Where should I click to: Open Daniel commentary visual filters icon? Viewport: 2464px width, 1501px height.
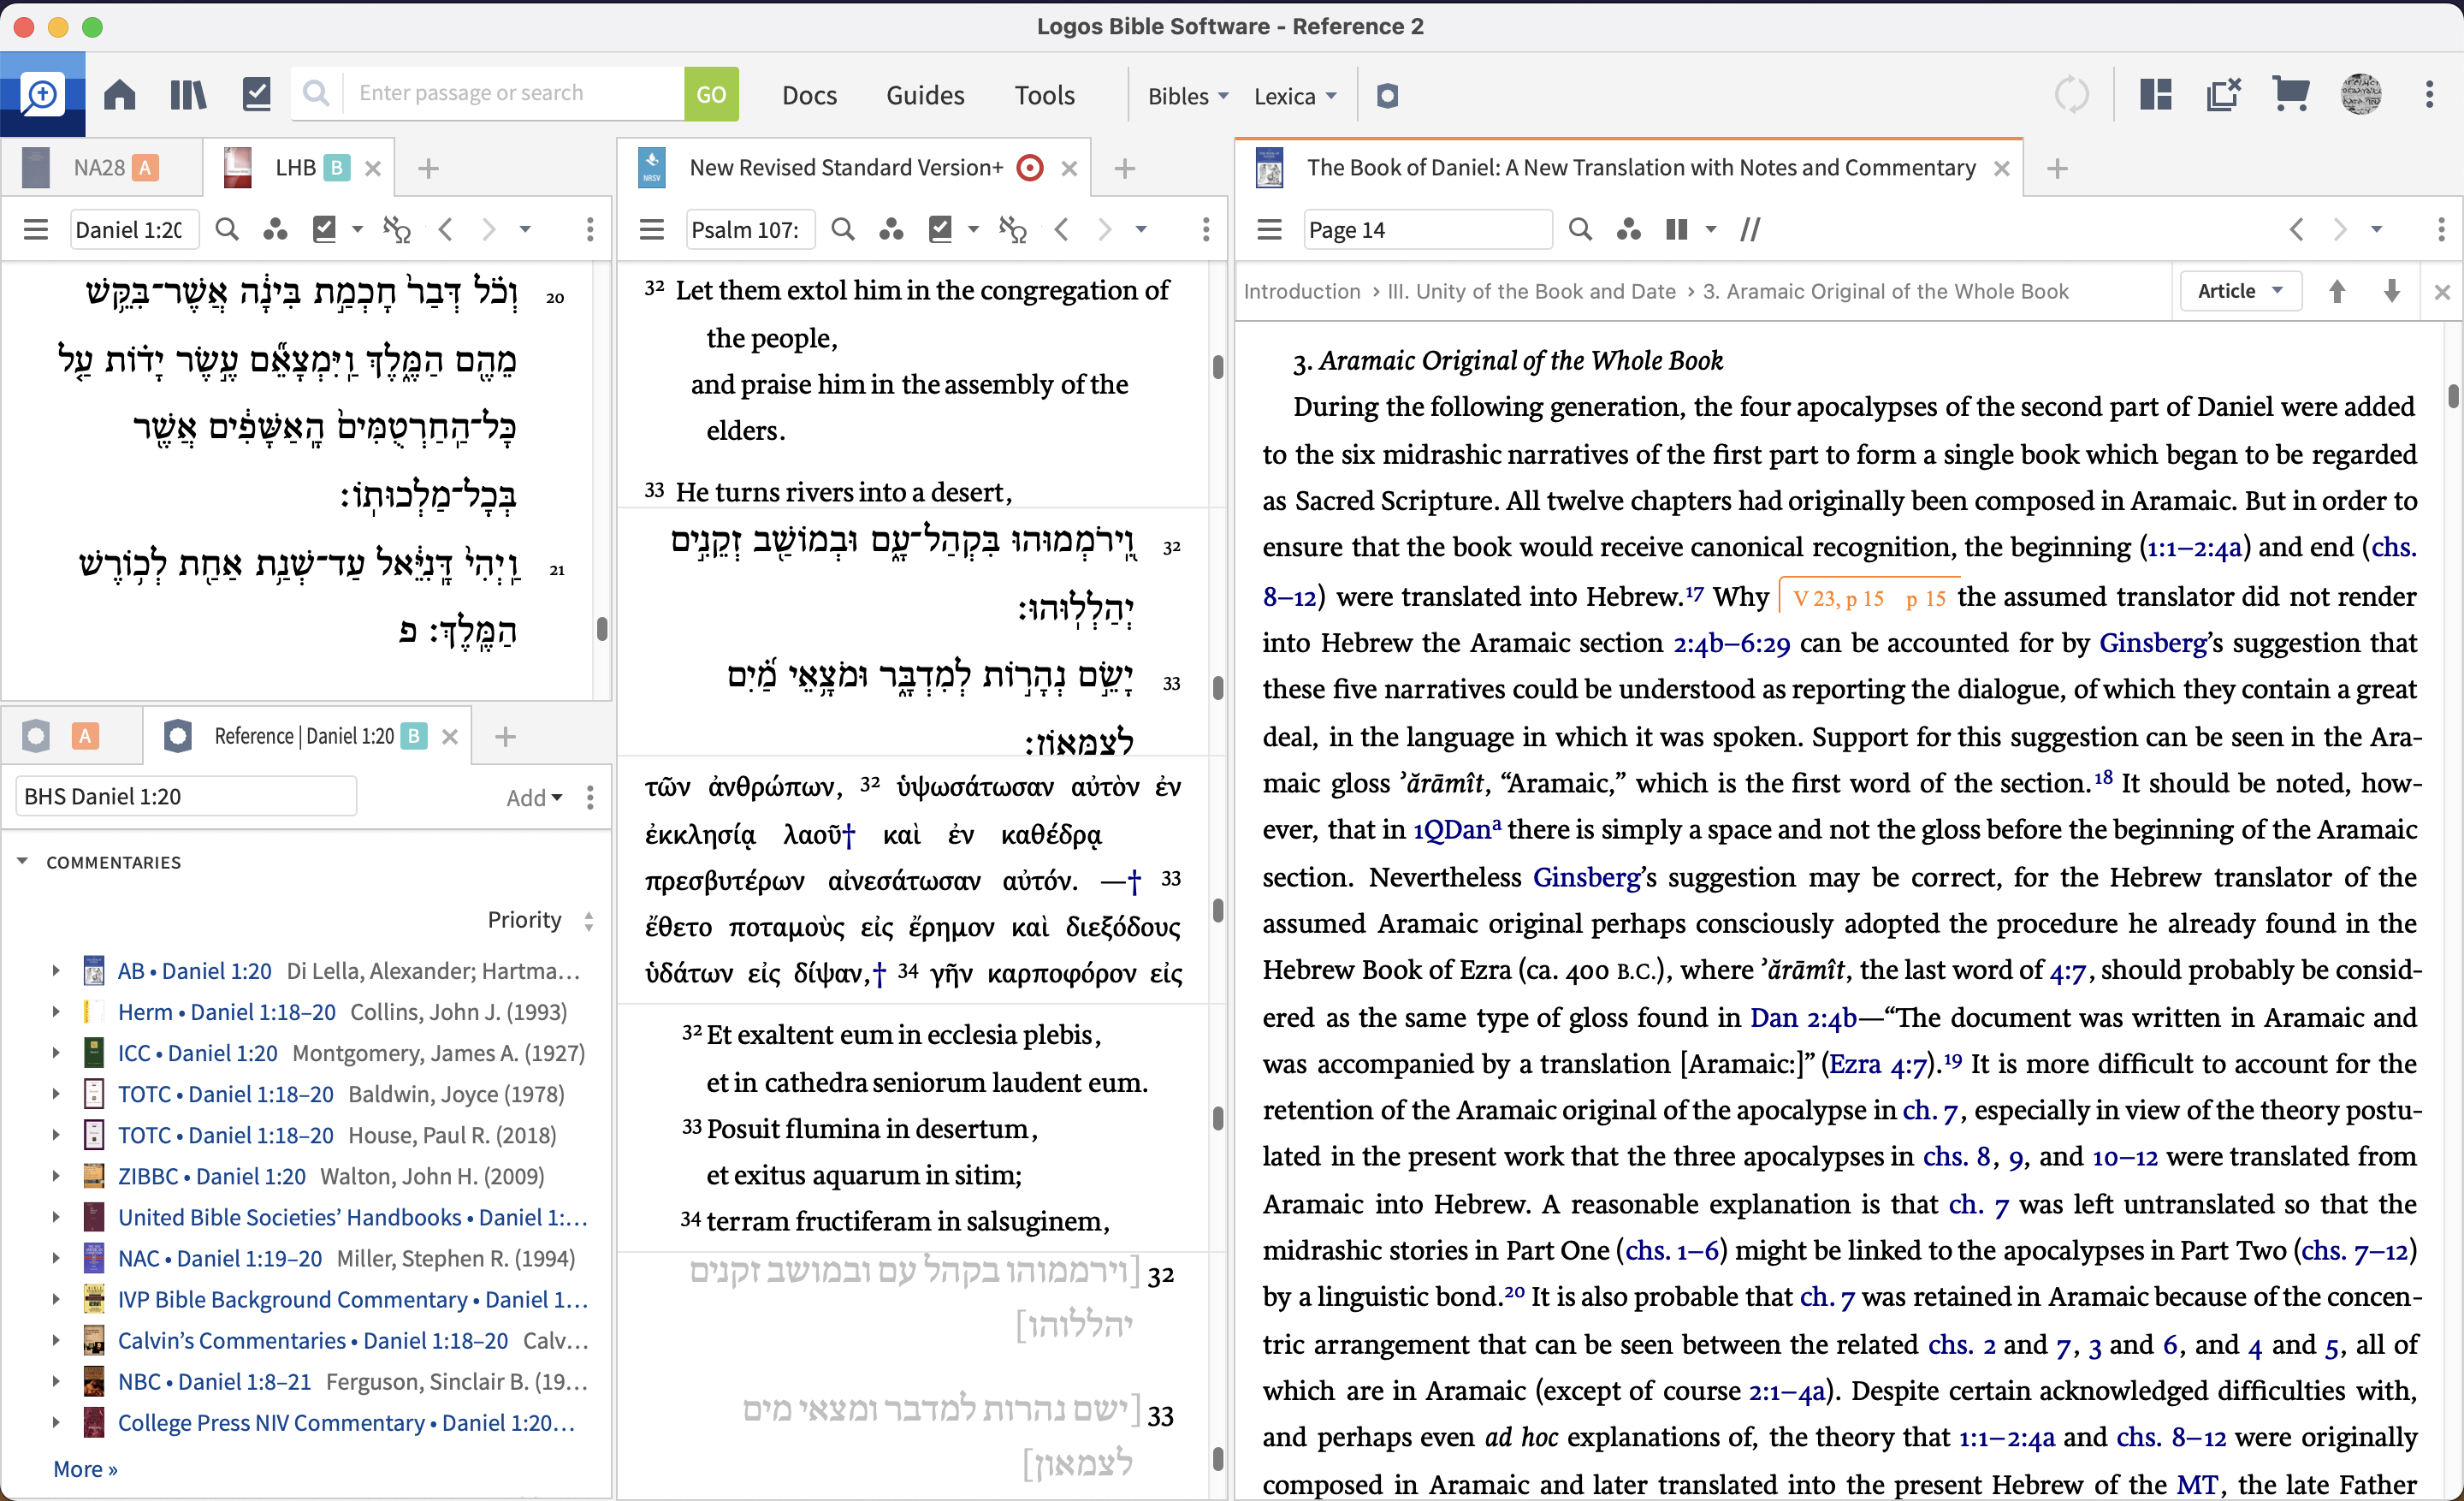click(x=1629, y=230)
